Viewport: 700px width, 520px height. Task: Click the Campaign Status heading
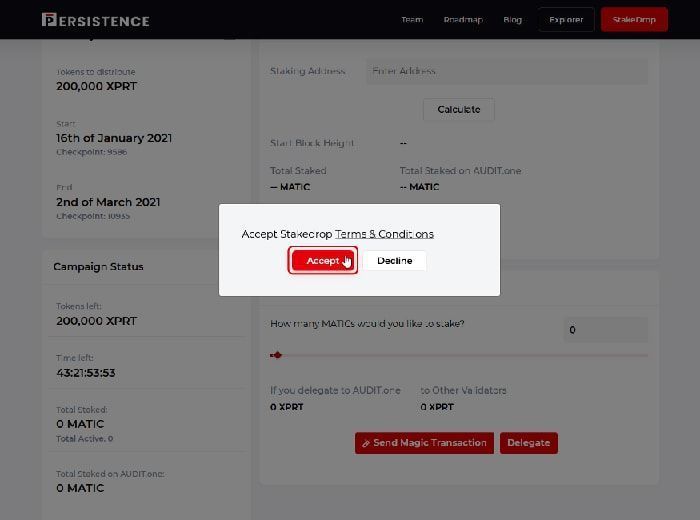tap(98, 266)
